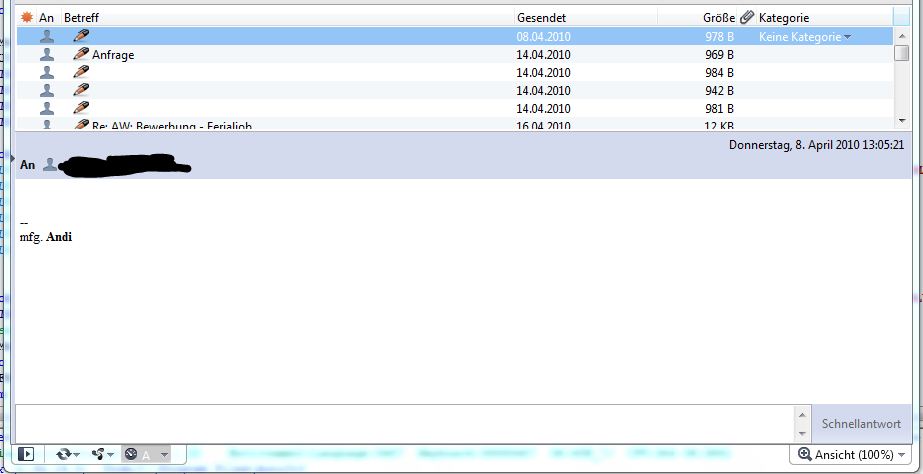Screen dimensions: 923x474
Task: Open the Opera Unite icon in status bar
Action: coord(101,454)
